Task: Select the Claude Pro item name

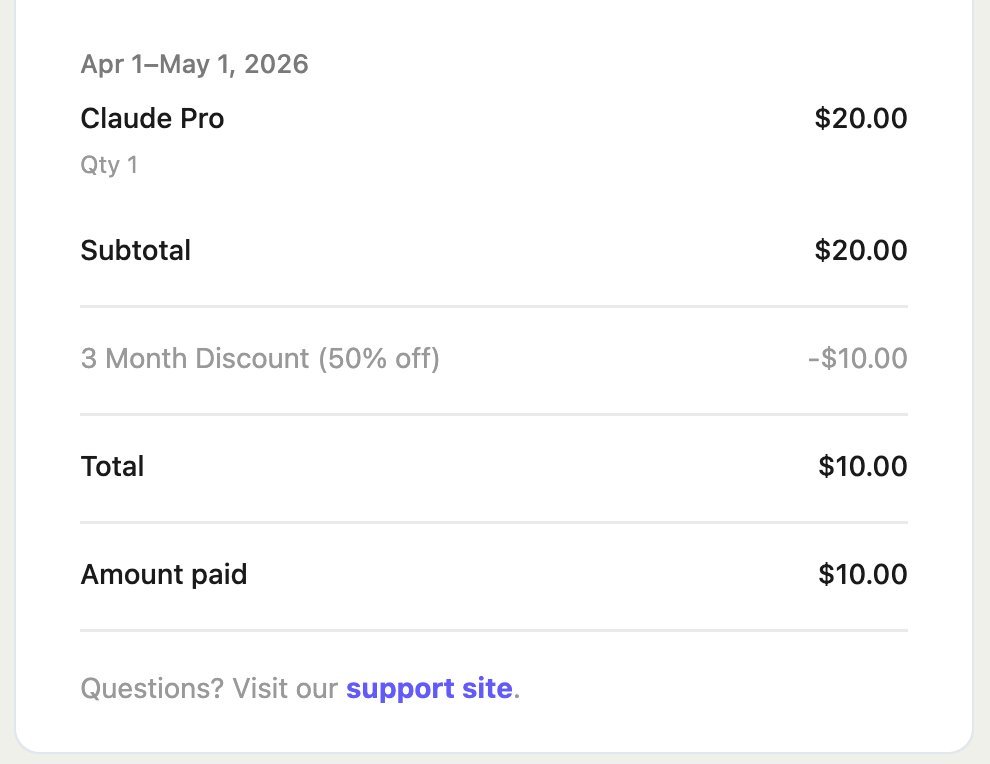Action: click(152, 119)
